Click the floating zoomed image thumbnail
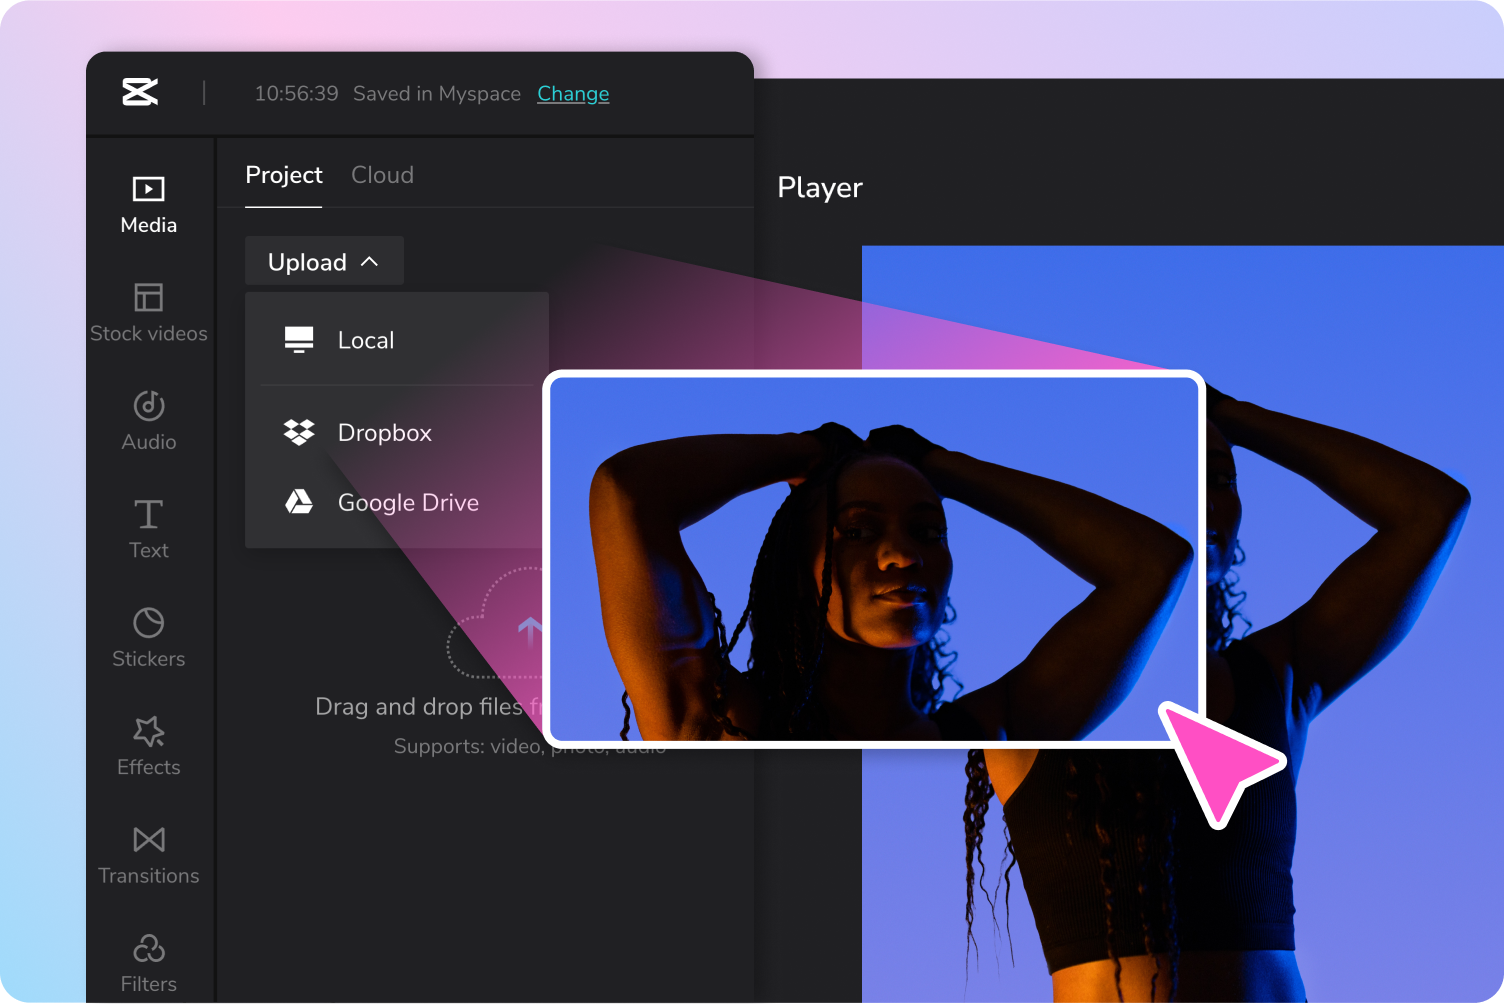Screen dimensions: 1504x1004 pos(874,559)
